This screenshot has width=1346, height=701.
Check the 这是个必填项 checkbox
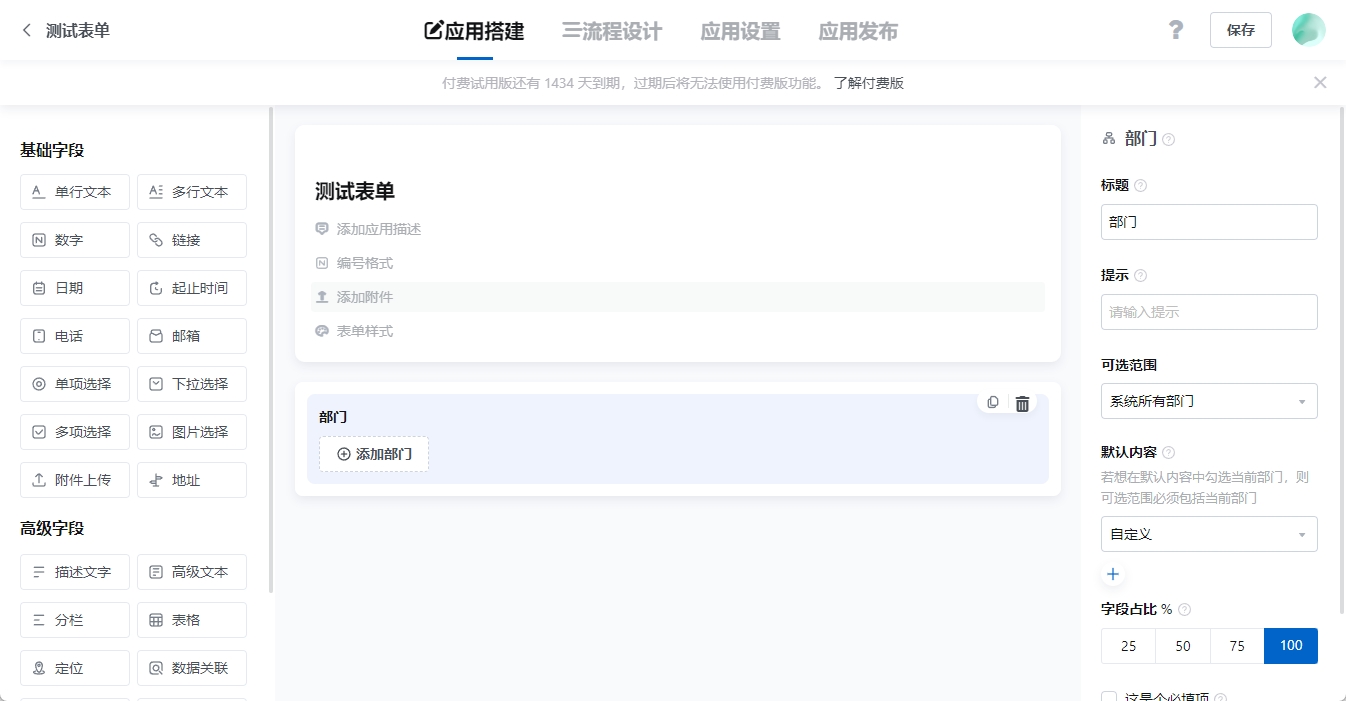pos(1109,697)
